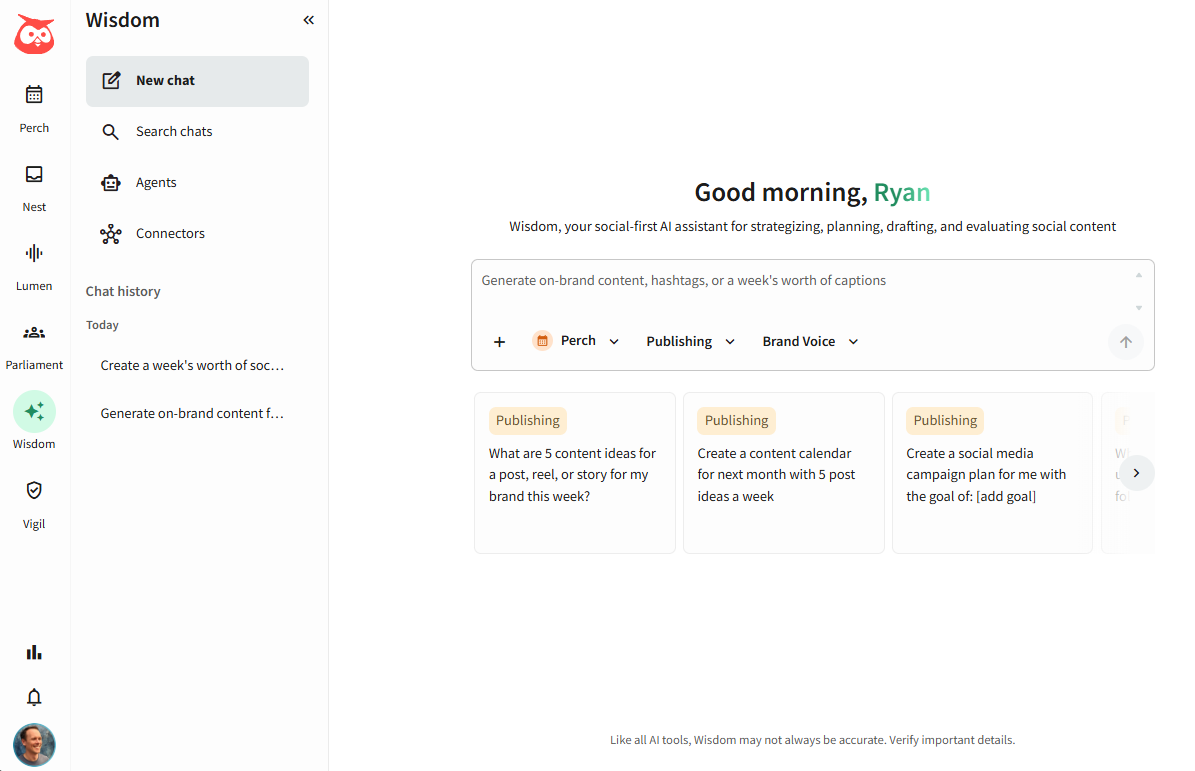Open the Connectors section

[x=197, y=234]
